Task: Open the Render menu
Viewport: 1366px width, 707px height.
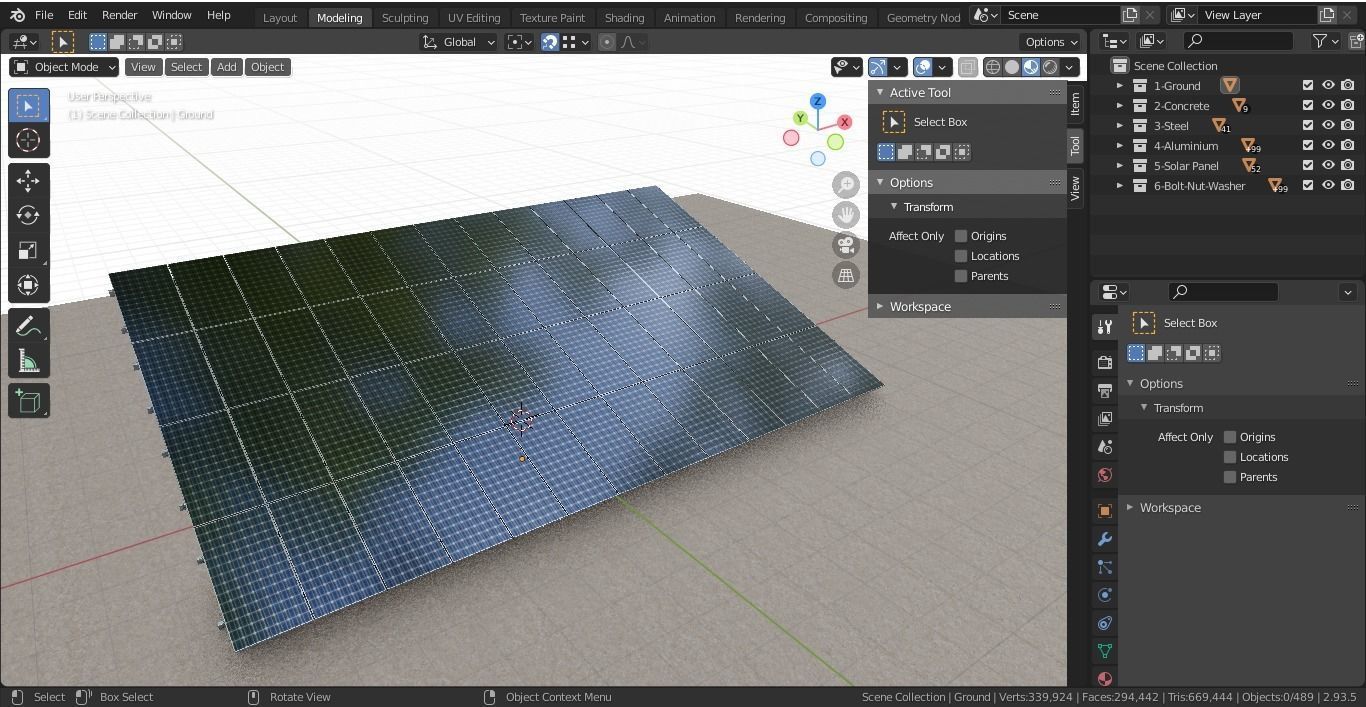Action: pyautogui.click(x=119, y=15)
